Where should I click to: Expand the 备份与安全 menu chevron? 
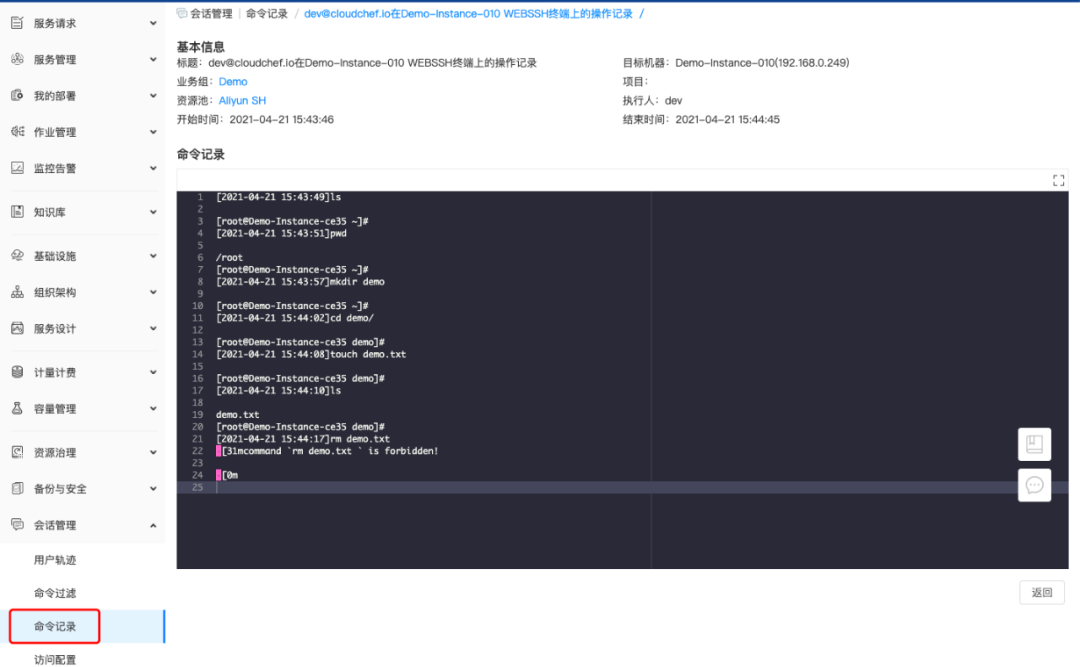(x=153, y=489)
